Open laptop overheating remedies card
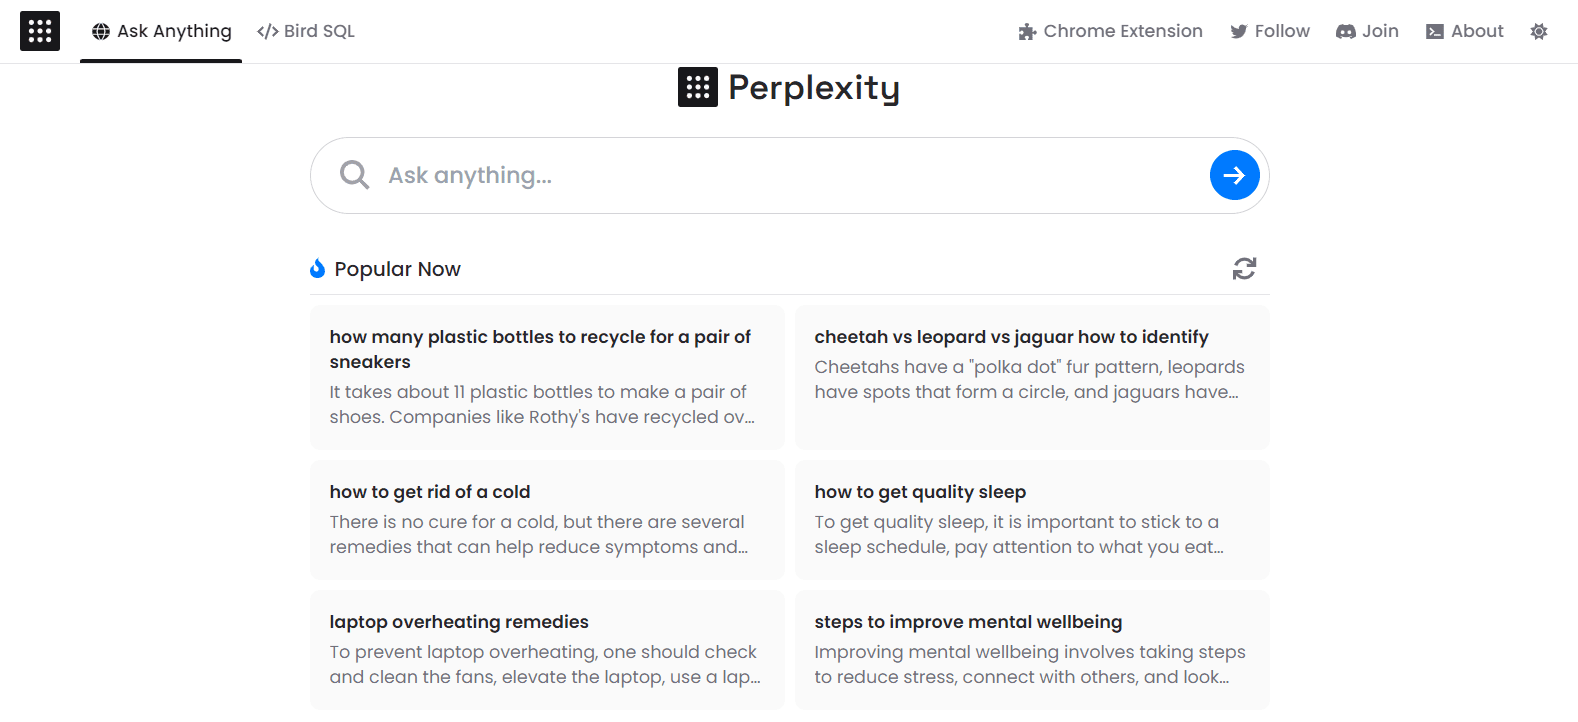 (x=547, y=649)
